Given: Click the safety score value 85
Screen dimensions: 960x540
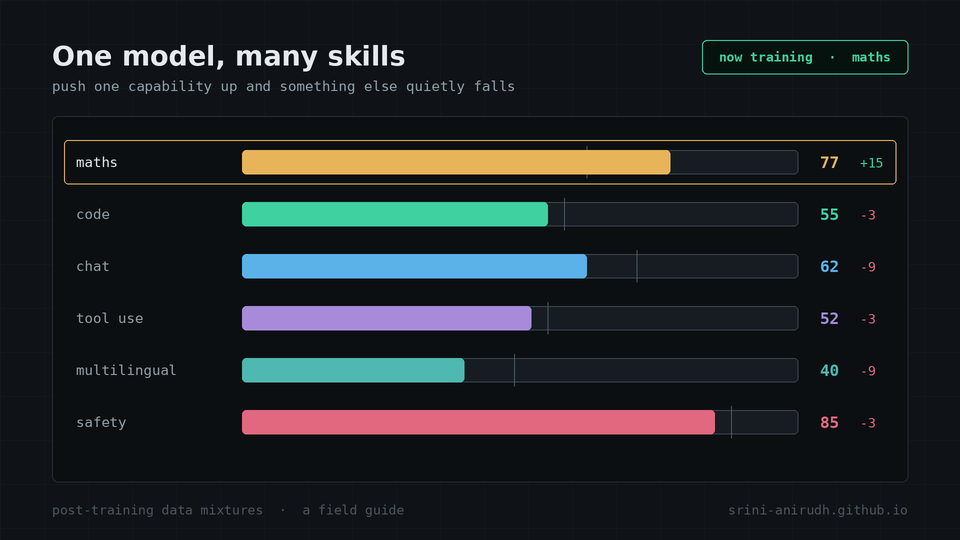Looking at the screenshot, I should click(829, 423).
